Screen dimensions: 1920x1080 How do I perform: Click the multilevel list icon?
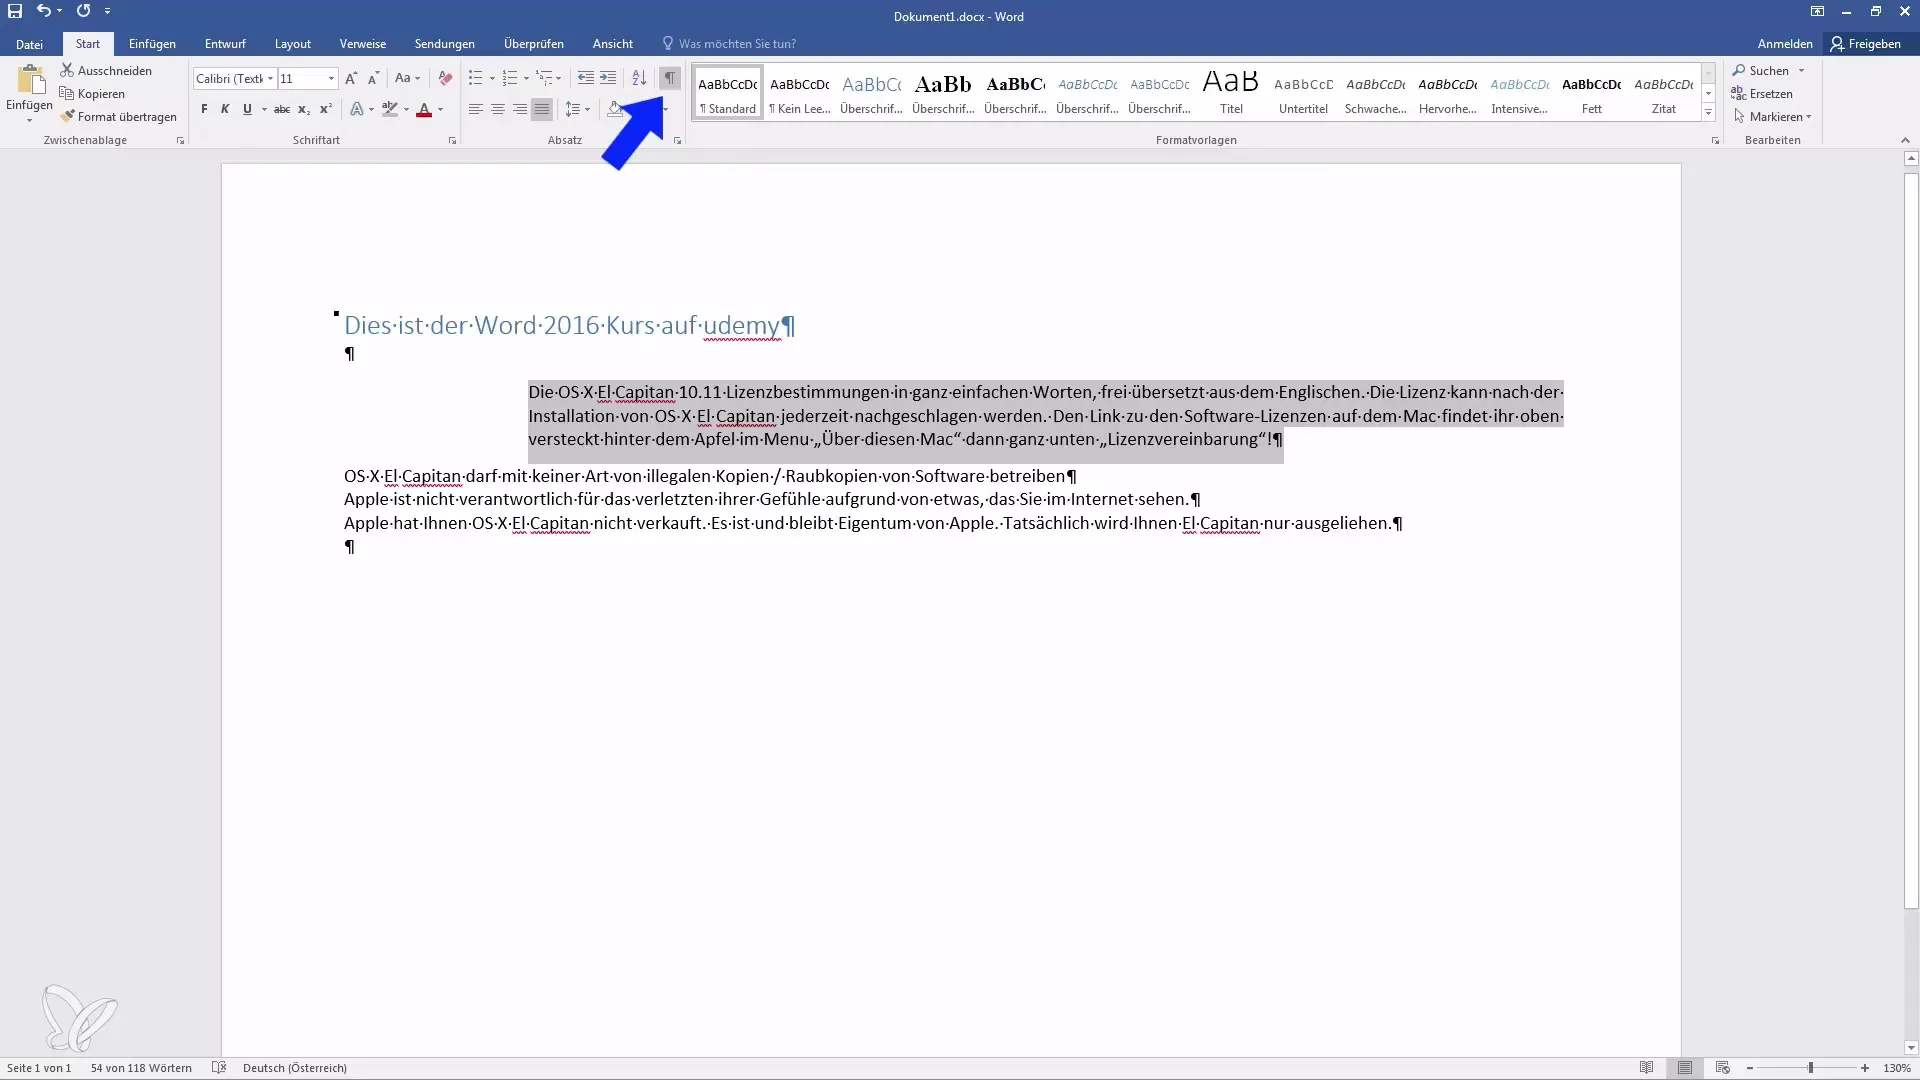click(x=544, y=78)
